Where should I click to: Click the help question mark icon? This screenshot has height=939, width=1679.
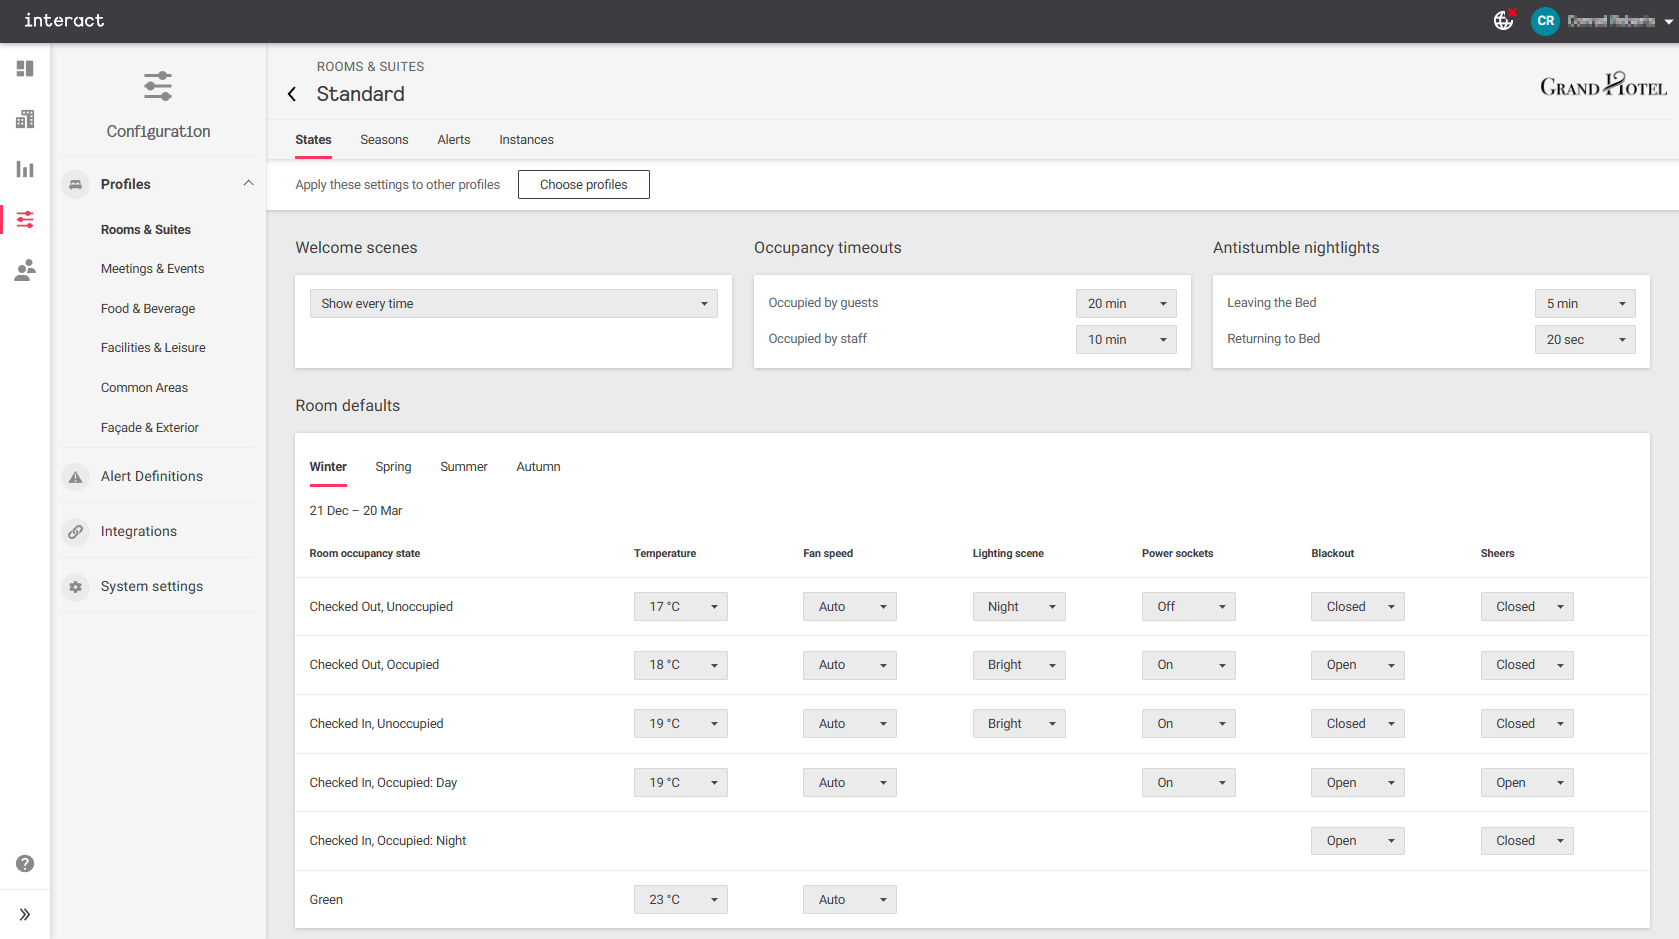coord(25,863)
